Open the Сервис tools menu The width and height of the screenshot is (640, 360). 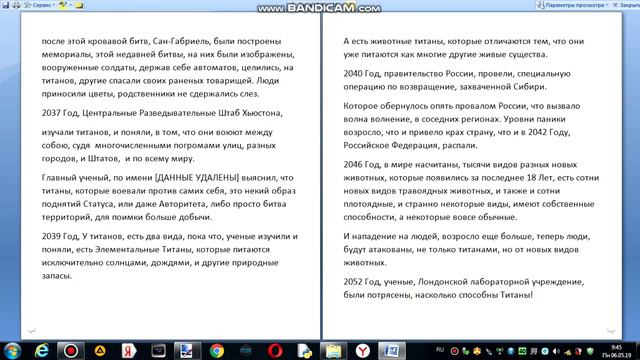[x=40, y=5]
